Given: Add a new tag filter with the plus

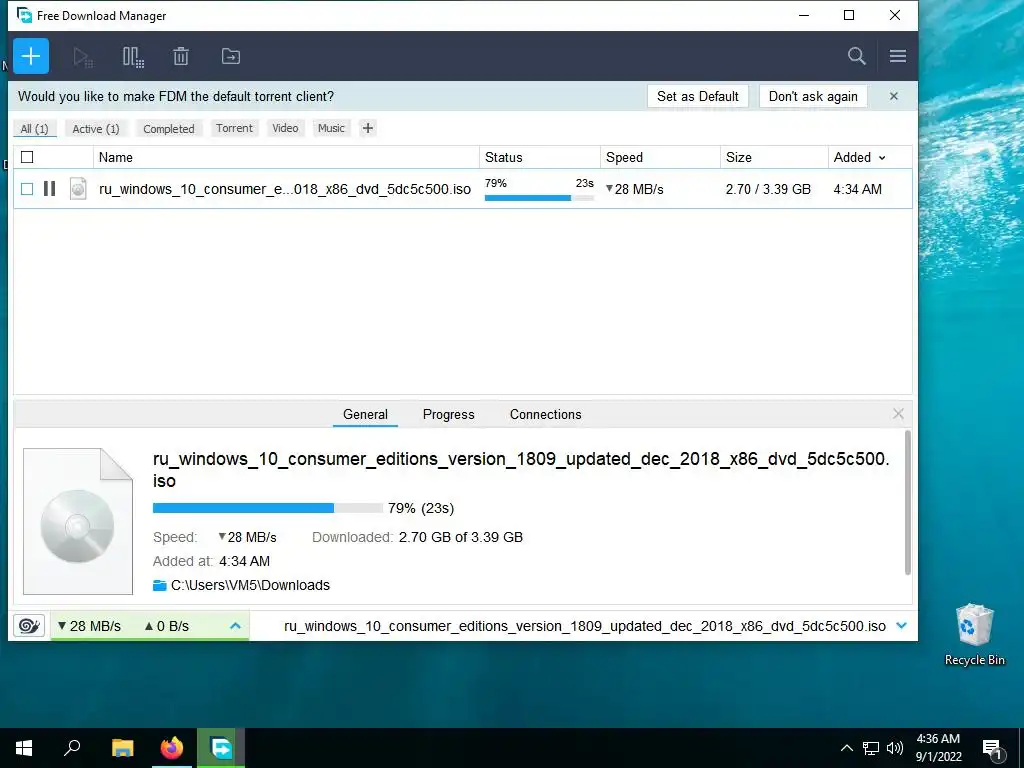Looking at the screenshot, I should [368, 128].
